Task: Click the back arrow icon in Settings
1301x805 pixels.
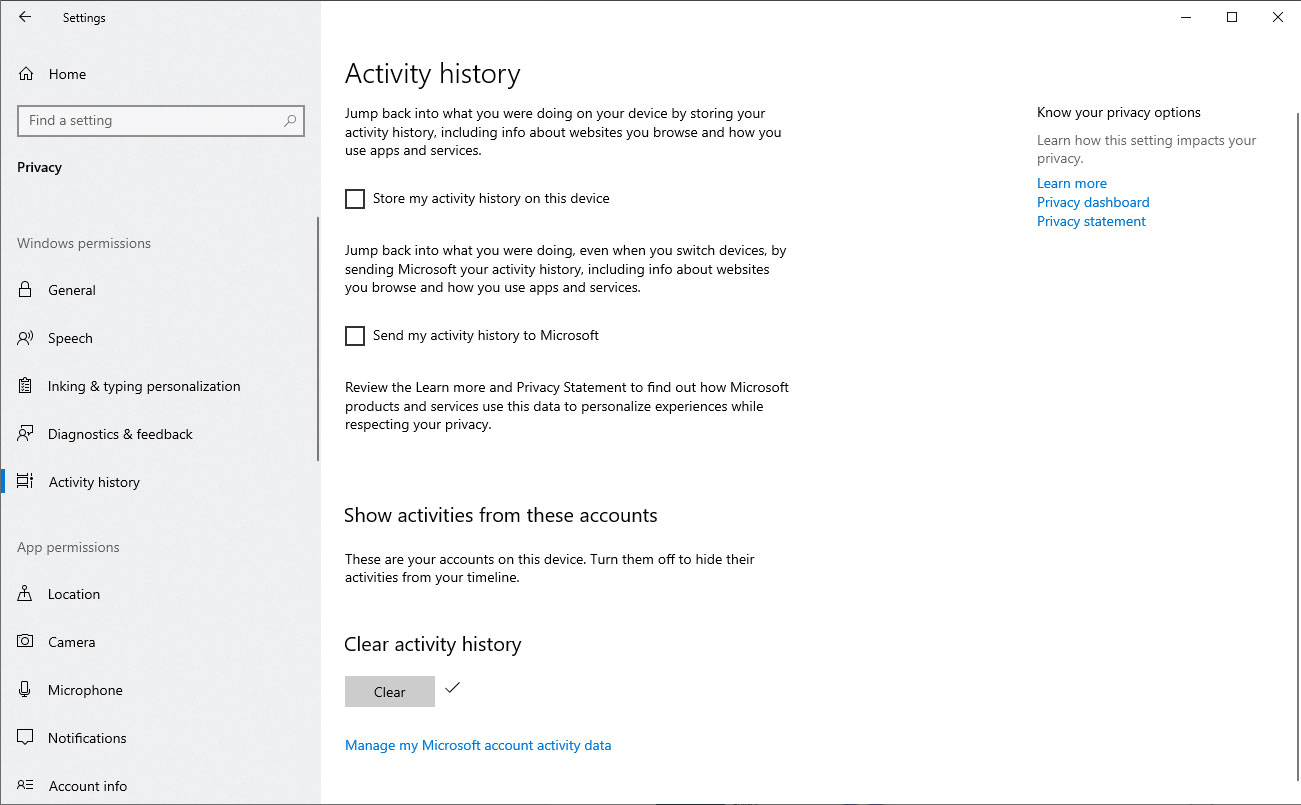Action: pos(25,17)
